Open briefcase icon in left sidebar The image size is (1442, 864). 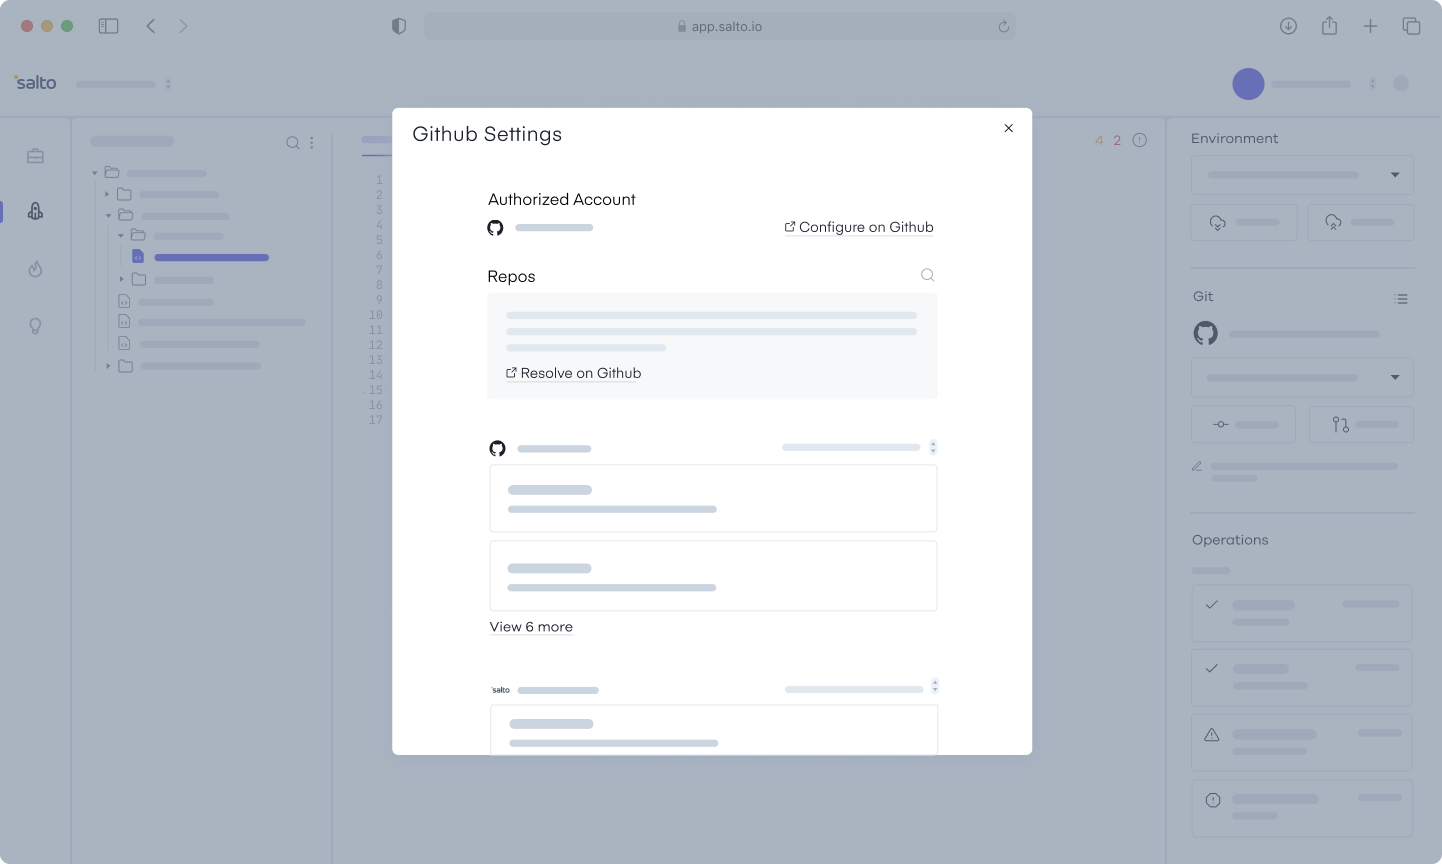tap(35, 156)
